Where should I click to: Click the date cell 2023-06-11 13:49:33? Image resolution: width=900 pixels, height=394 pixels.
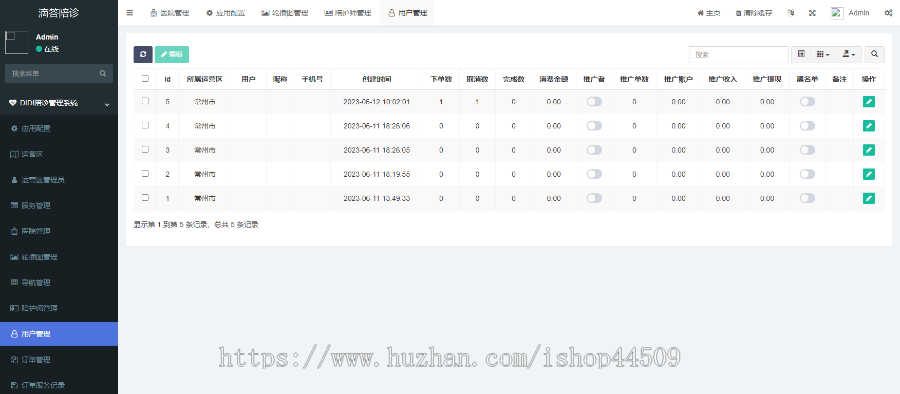[377, 198]
